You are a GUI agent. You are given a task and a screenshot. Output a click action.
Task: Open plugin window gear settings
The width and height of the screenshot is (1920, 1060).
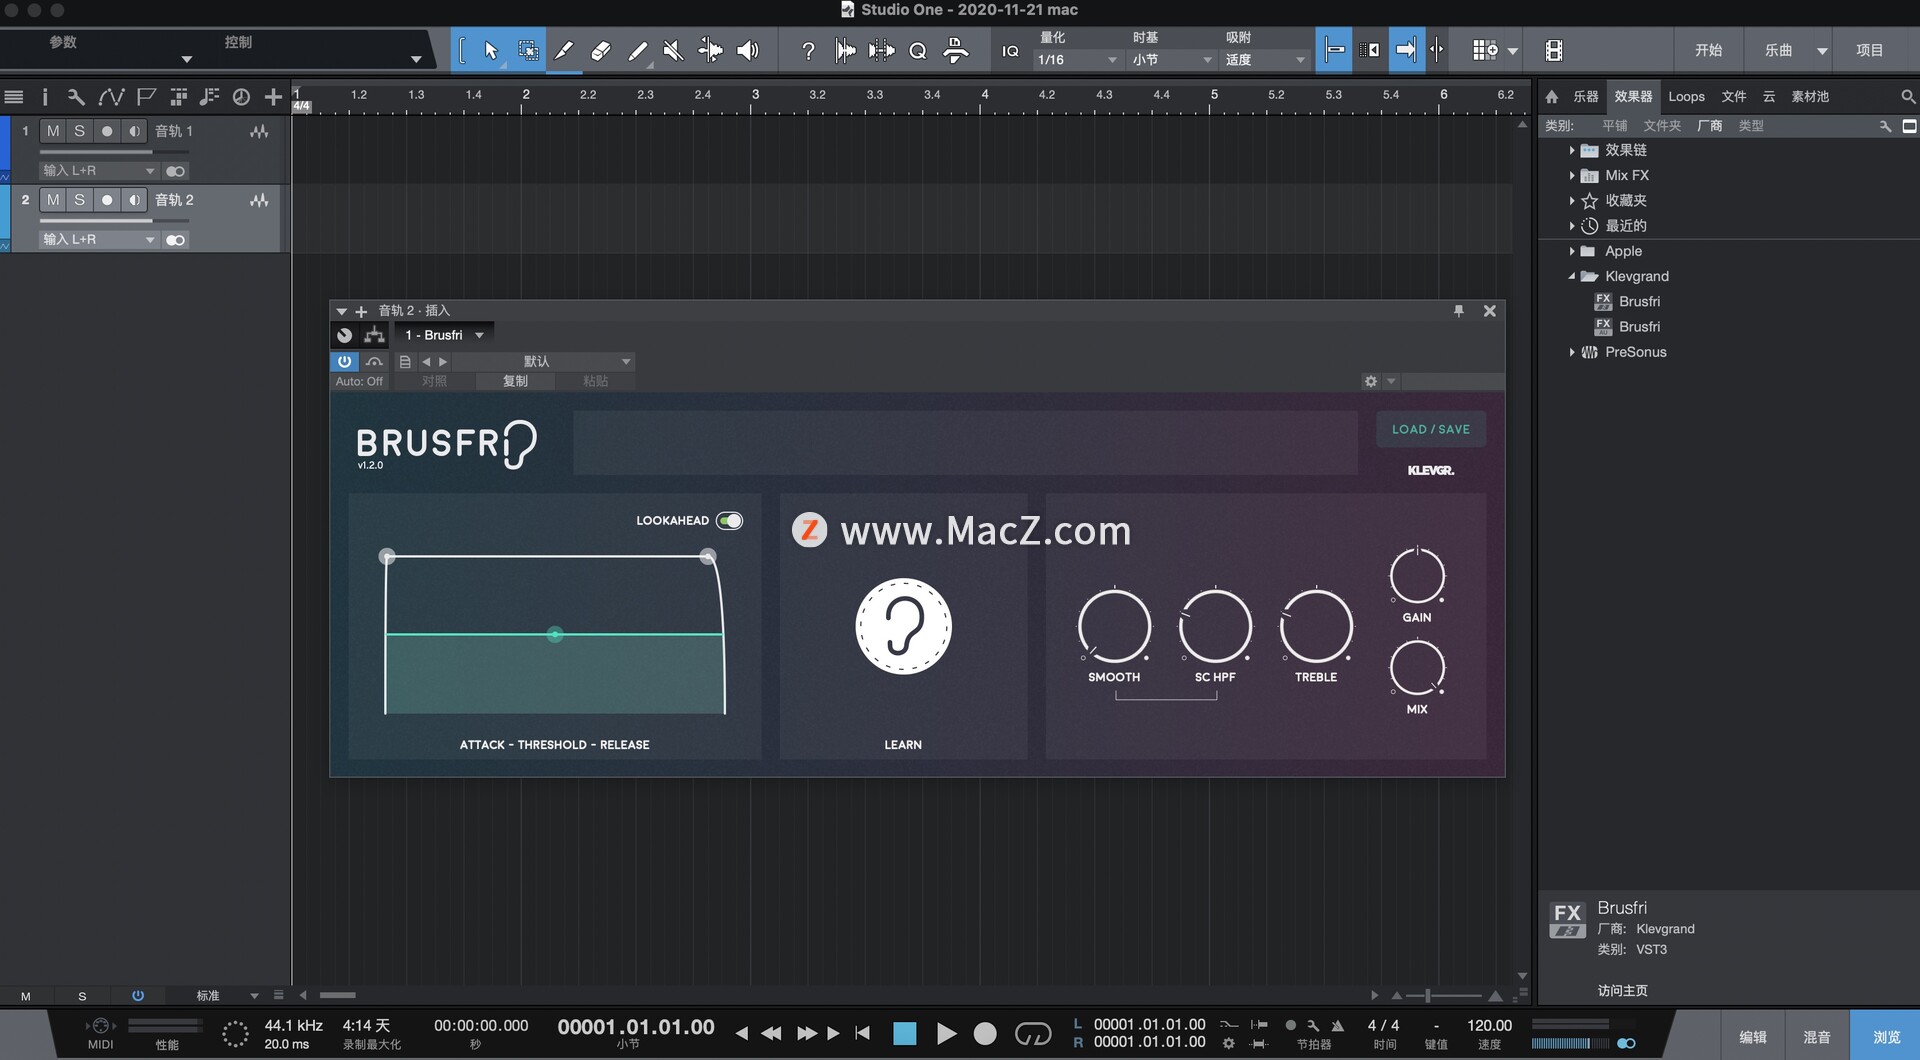(1371, 381)
